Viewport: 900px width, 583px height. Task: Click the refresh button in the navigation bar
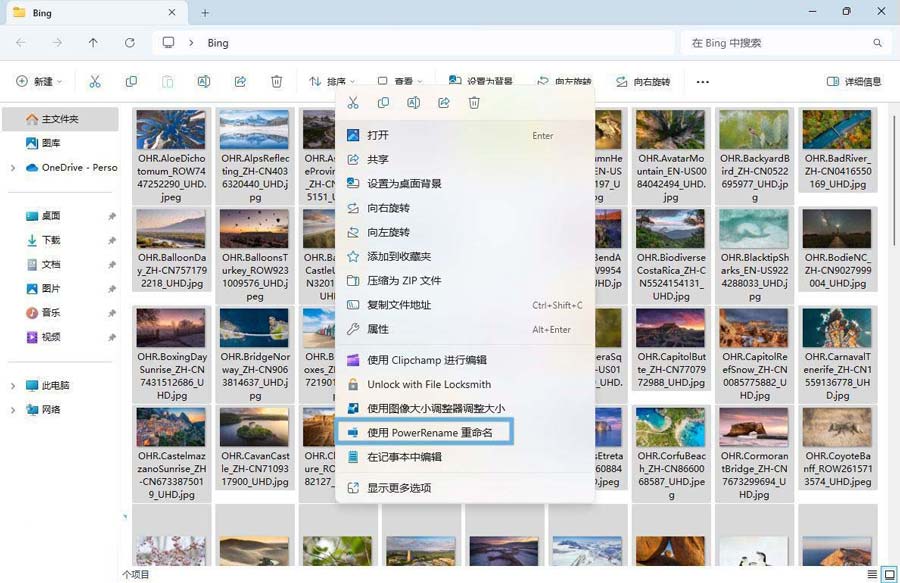coord(129,43)
